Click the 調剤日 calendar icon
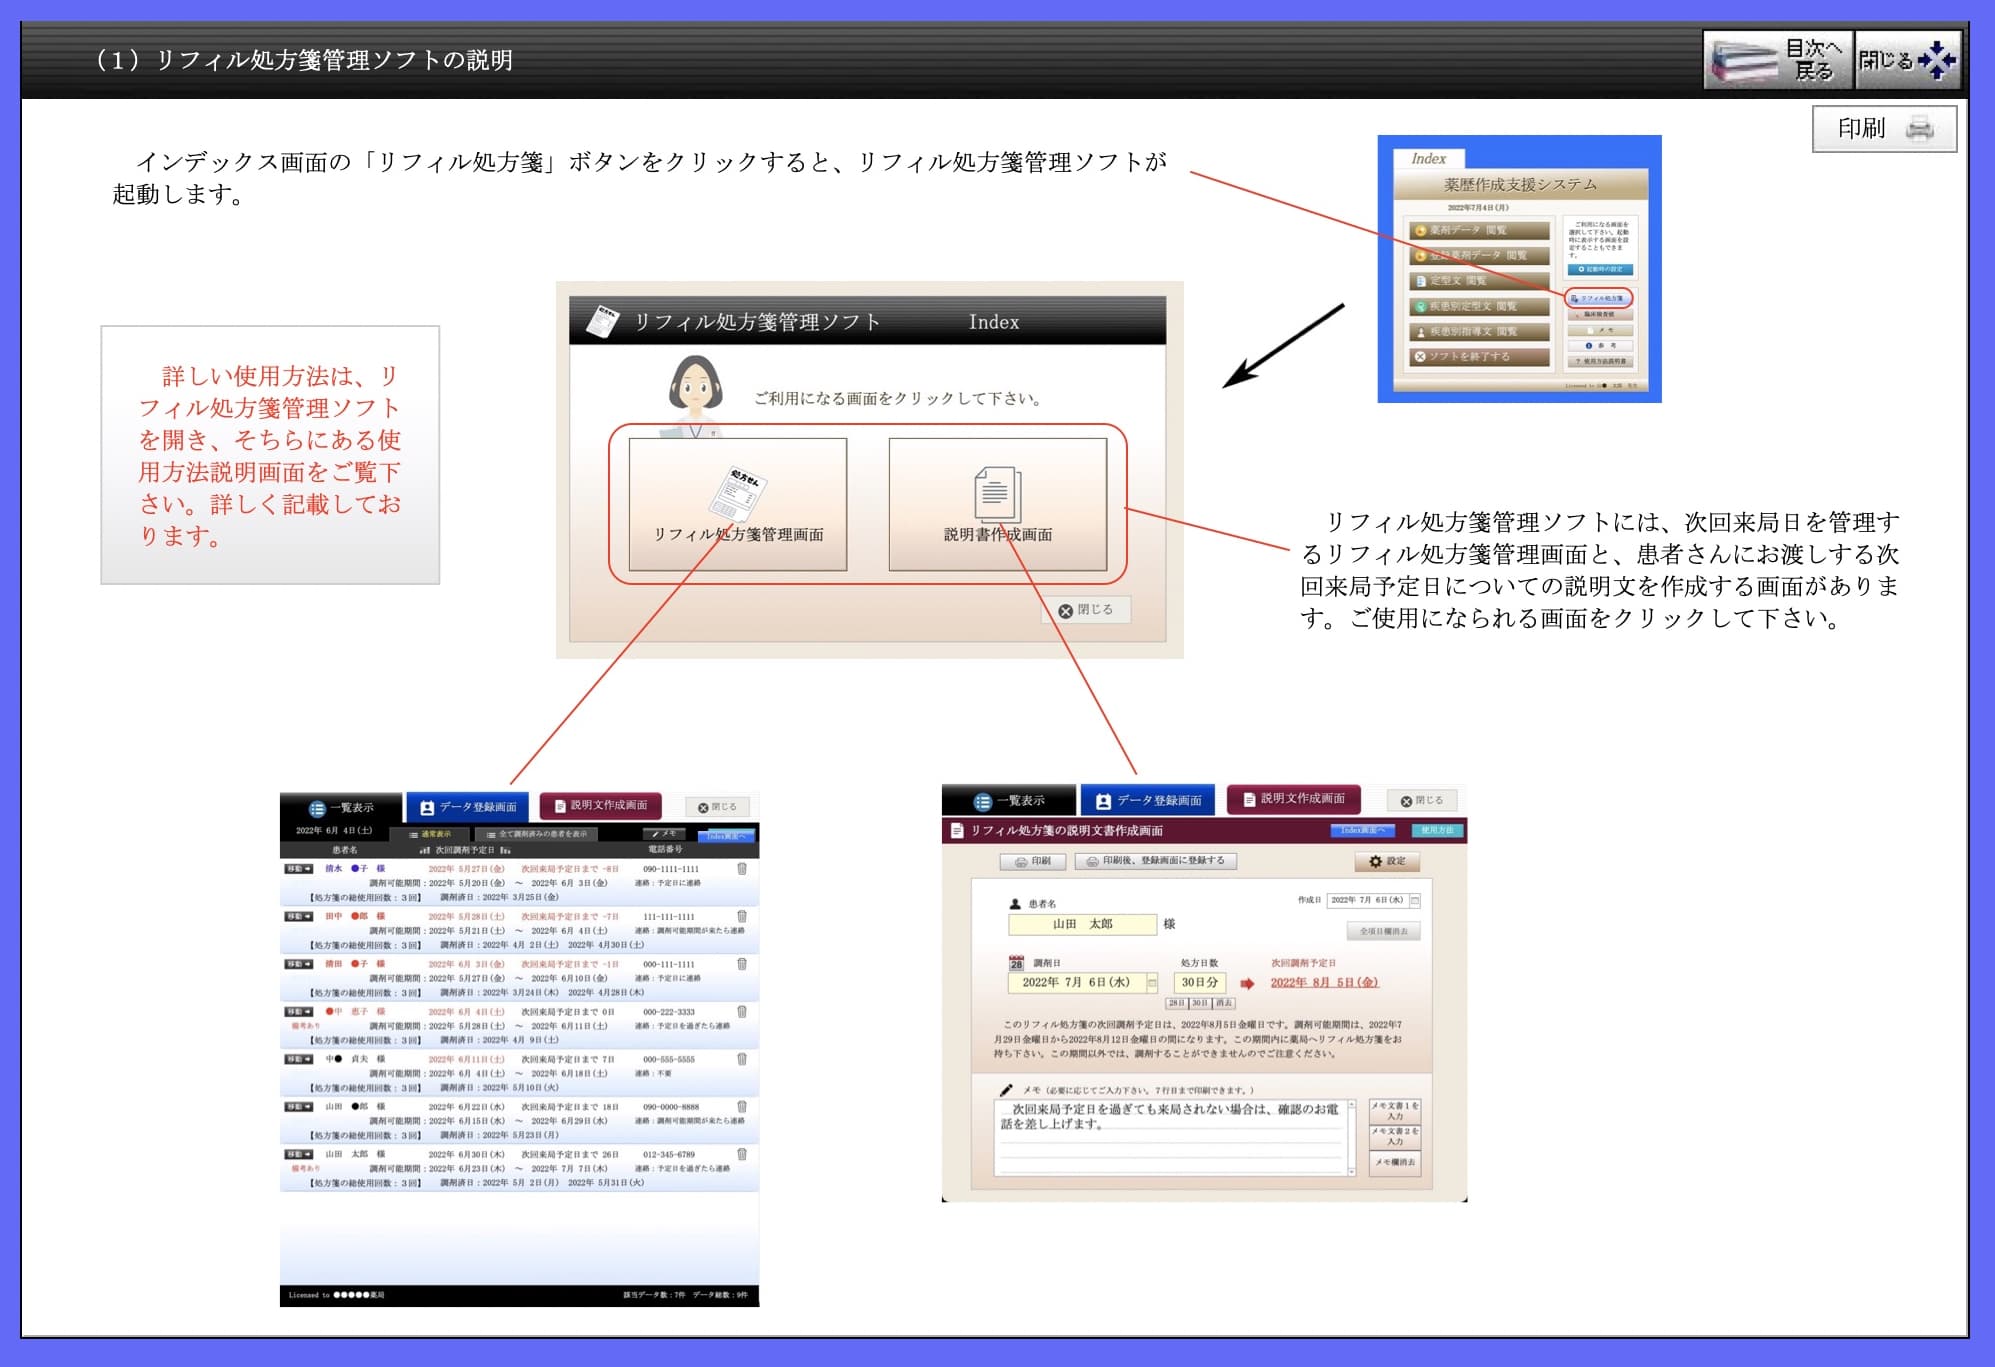 tap(1016, 962)
